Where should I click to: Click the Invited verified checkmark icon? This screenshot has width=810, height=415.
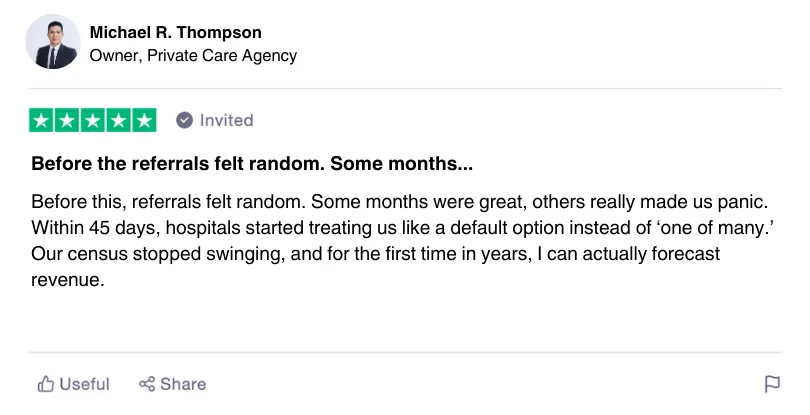[184, 120]
